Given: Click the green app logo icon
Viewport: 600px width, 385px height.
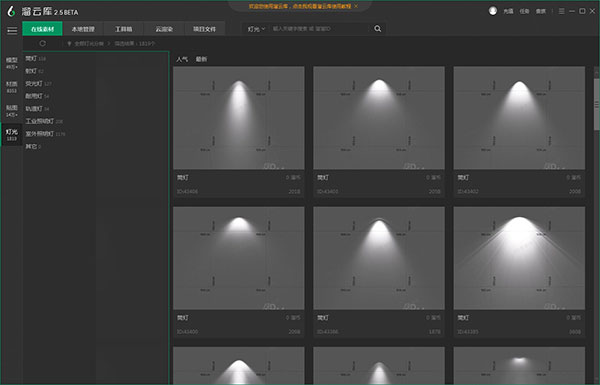Looking at the screenshot, I should pyautogui.click(x=11, y=11).
